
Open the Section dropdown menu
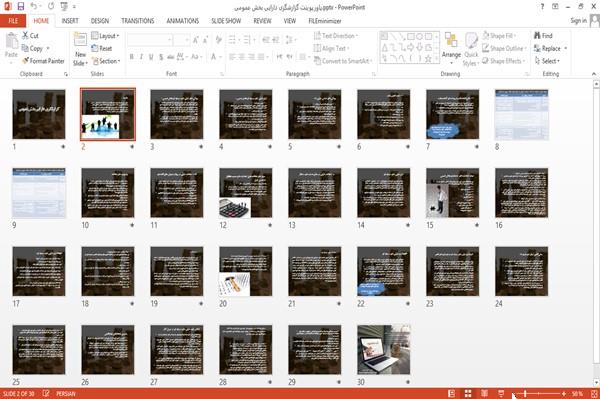(106, 61)
